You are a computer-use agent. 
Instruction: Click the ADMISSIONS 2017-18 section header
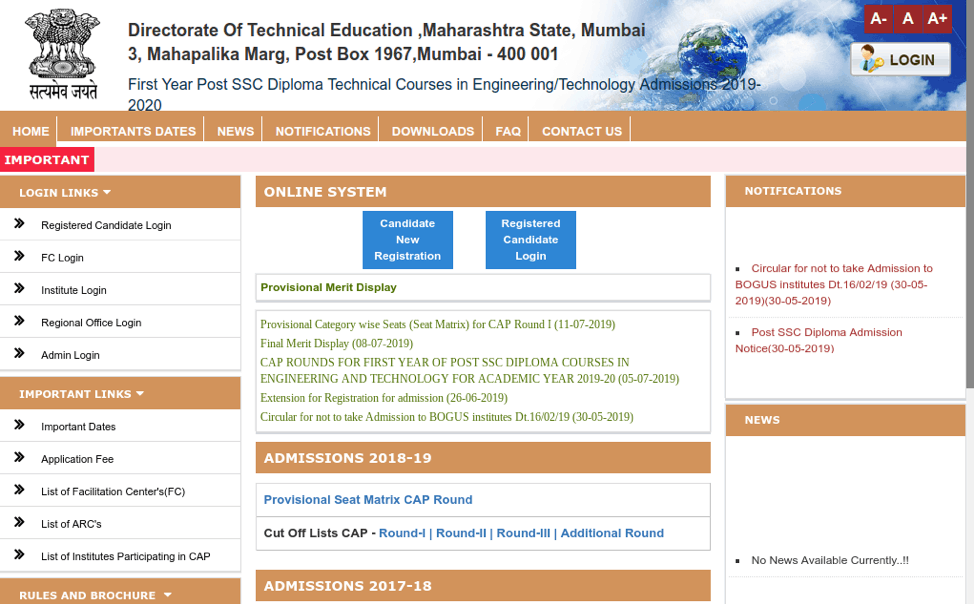483,586
